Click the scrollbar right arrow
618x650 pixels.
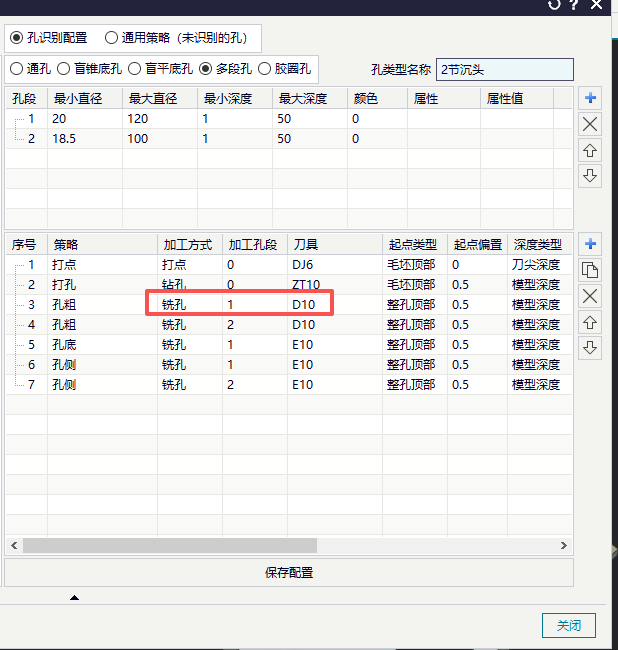tap(564, 546)
